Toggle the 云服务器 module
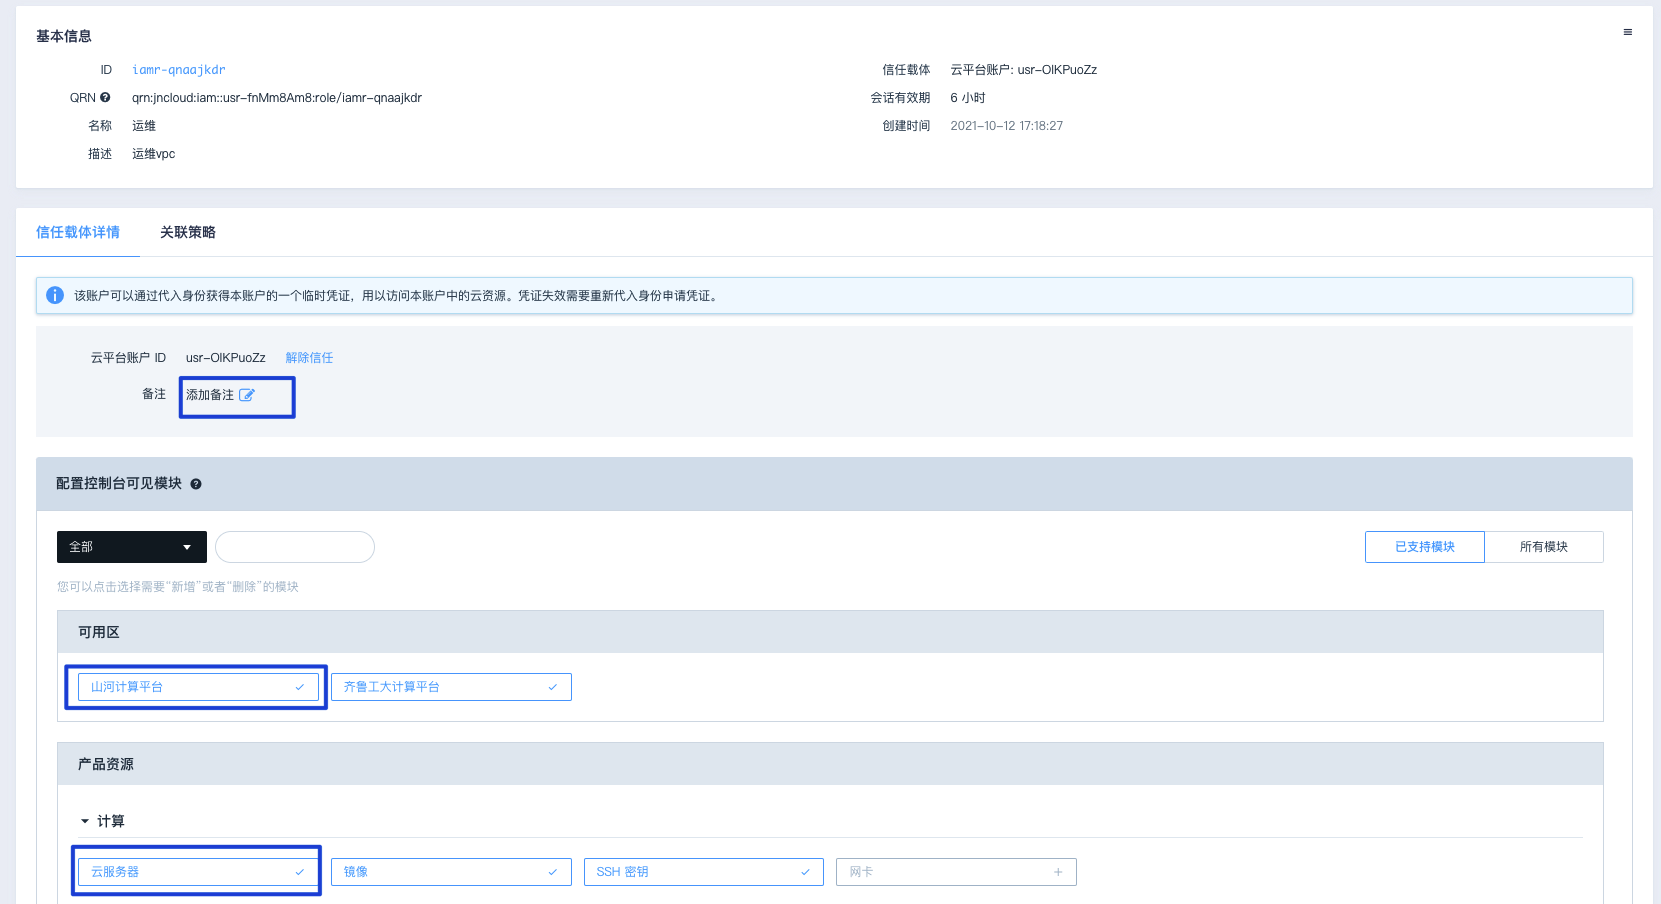Image resolution: width=1661 pixels, height=904 pixels. (x=198, y=872)
